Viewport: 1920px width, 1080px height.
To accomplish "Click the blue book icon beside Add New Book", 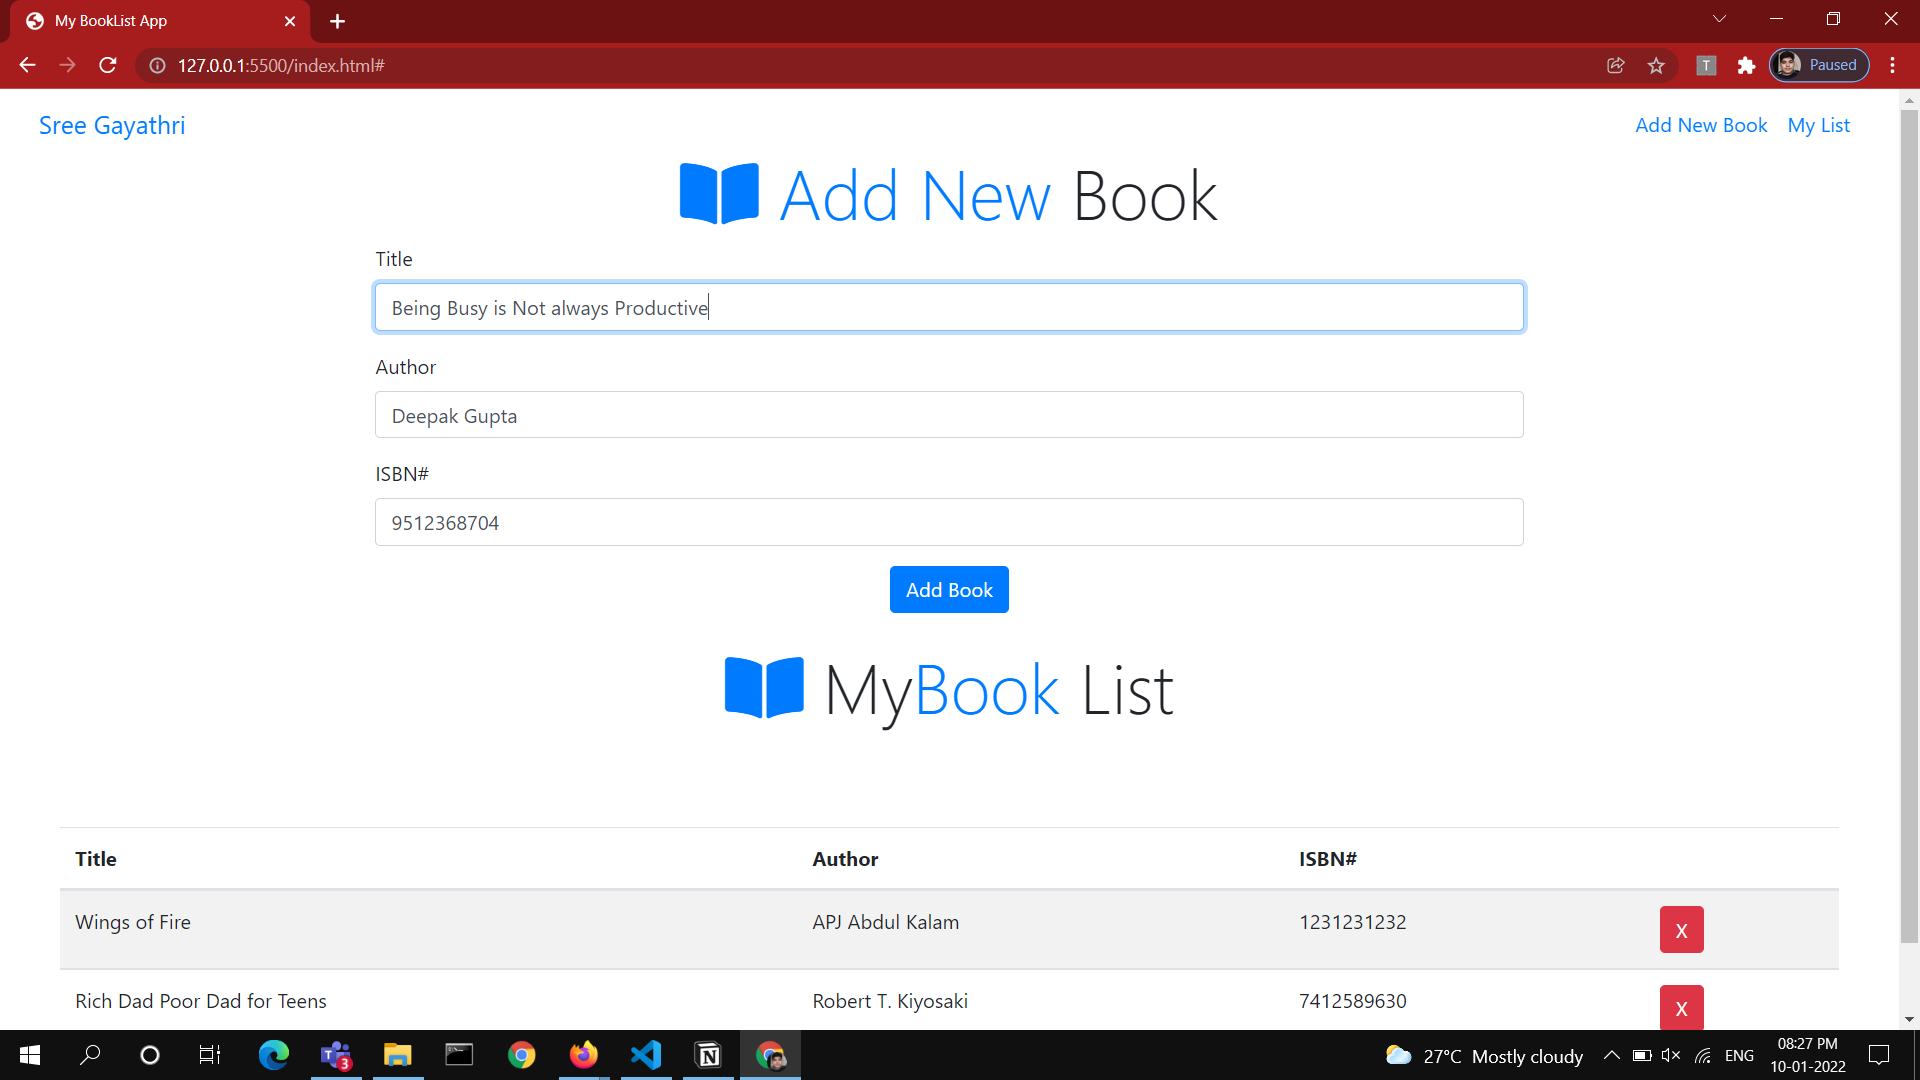I will coord(718,194).
